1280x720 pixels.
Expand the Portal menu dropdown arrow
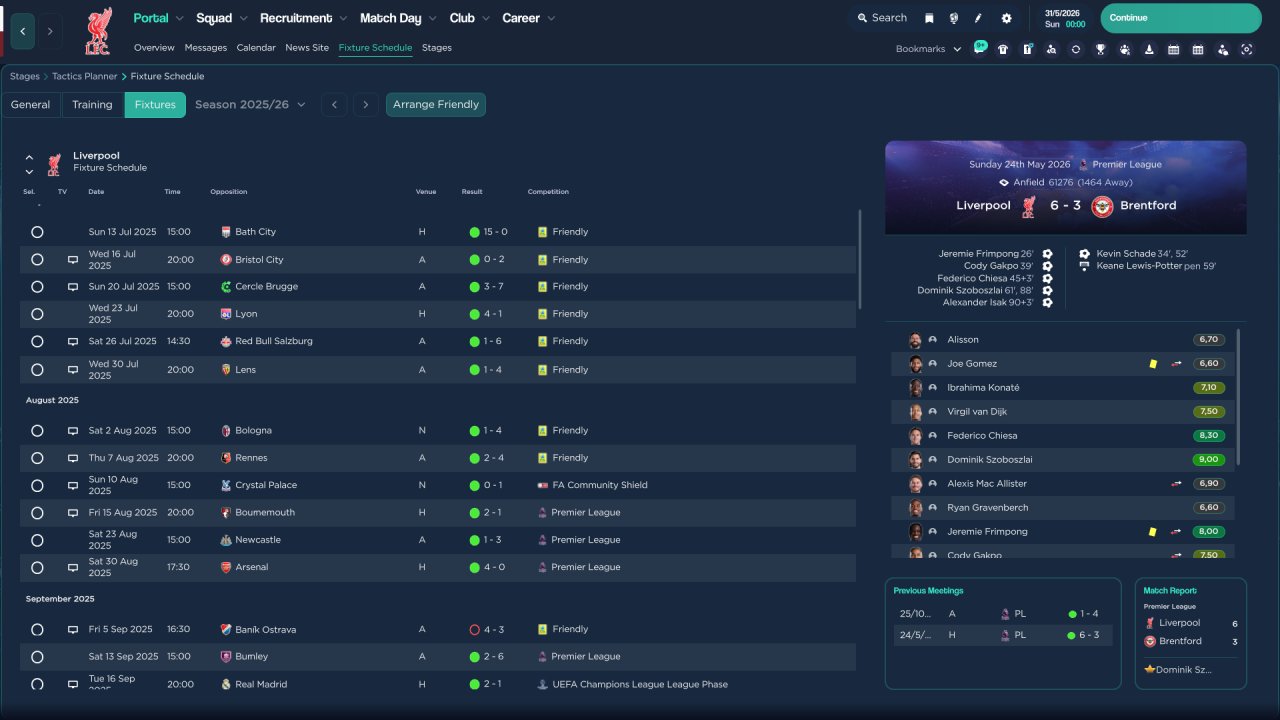coord(180,19)
